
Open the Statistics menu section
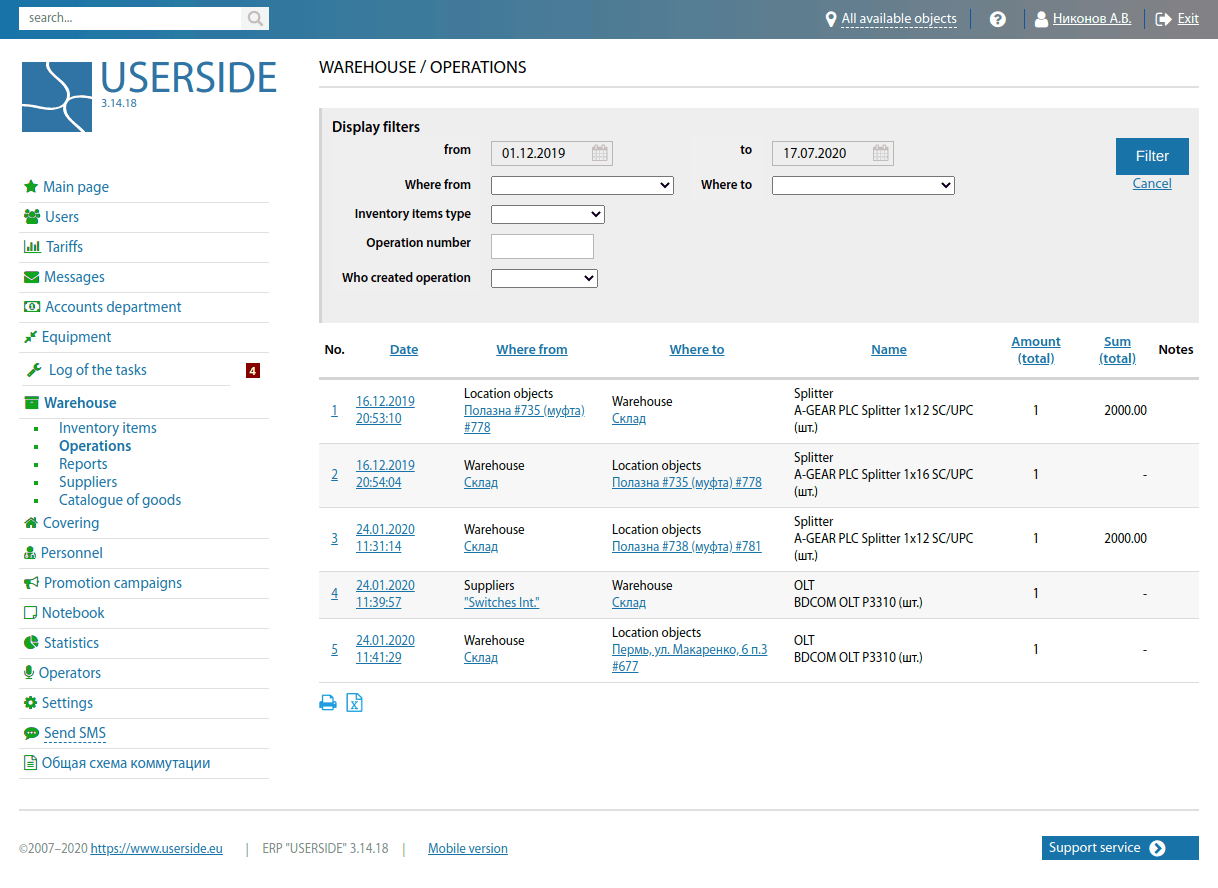click(71, 643)
